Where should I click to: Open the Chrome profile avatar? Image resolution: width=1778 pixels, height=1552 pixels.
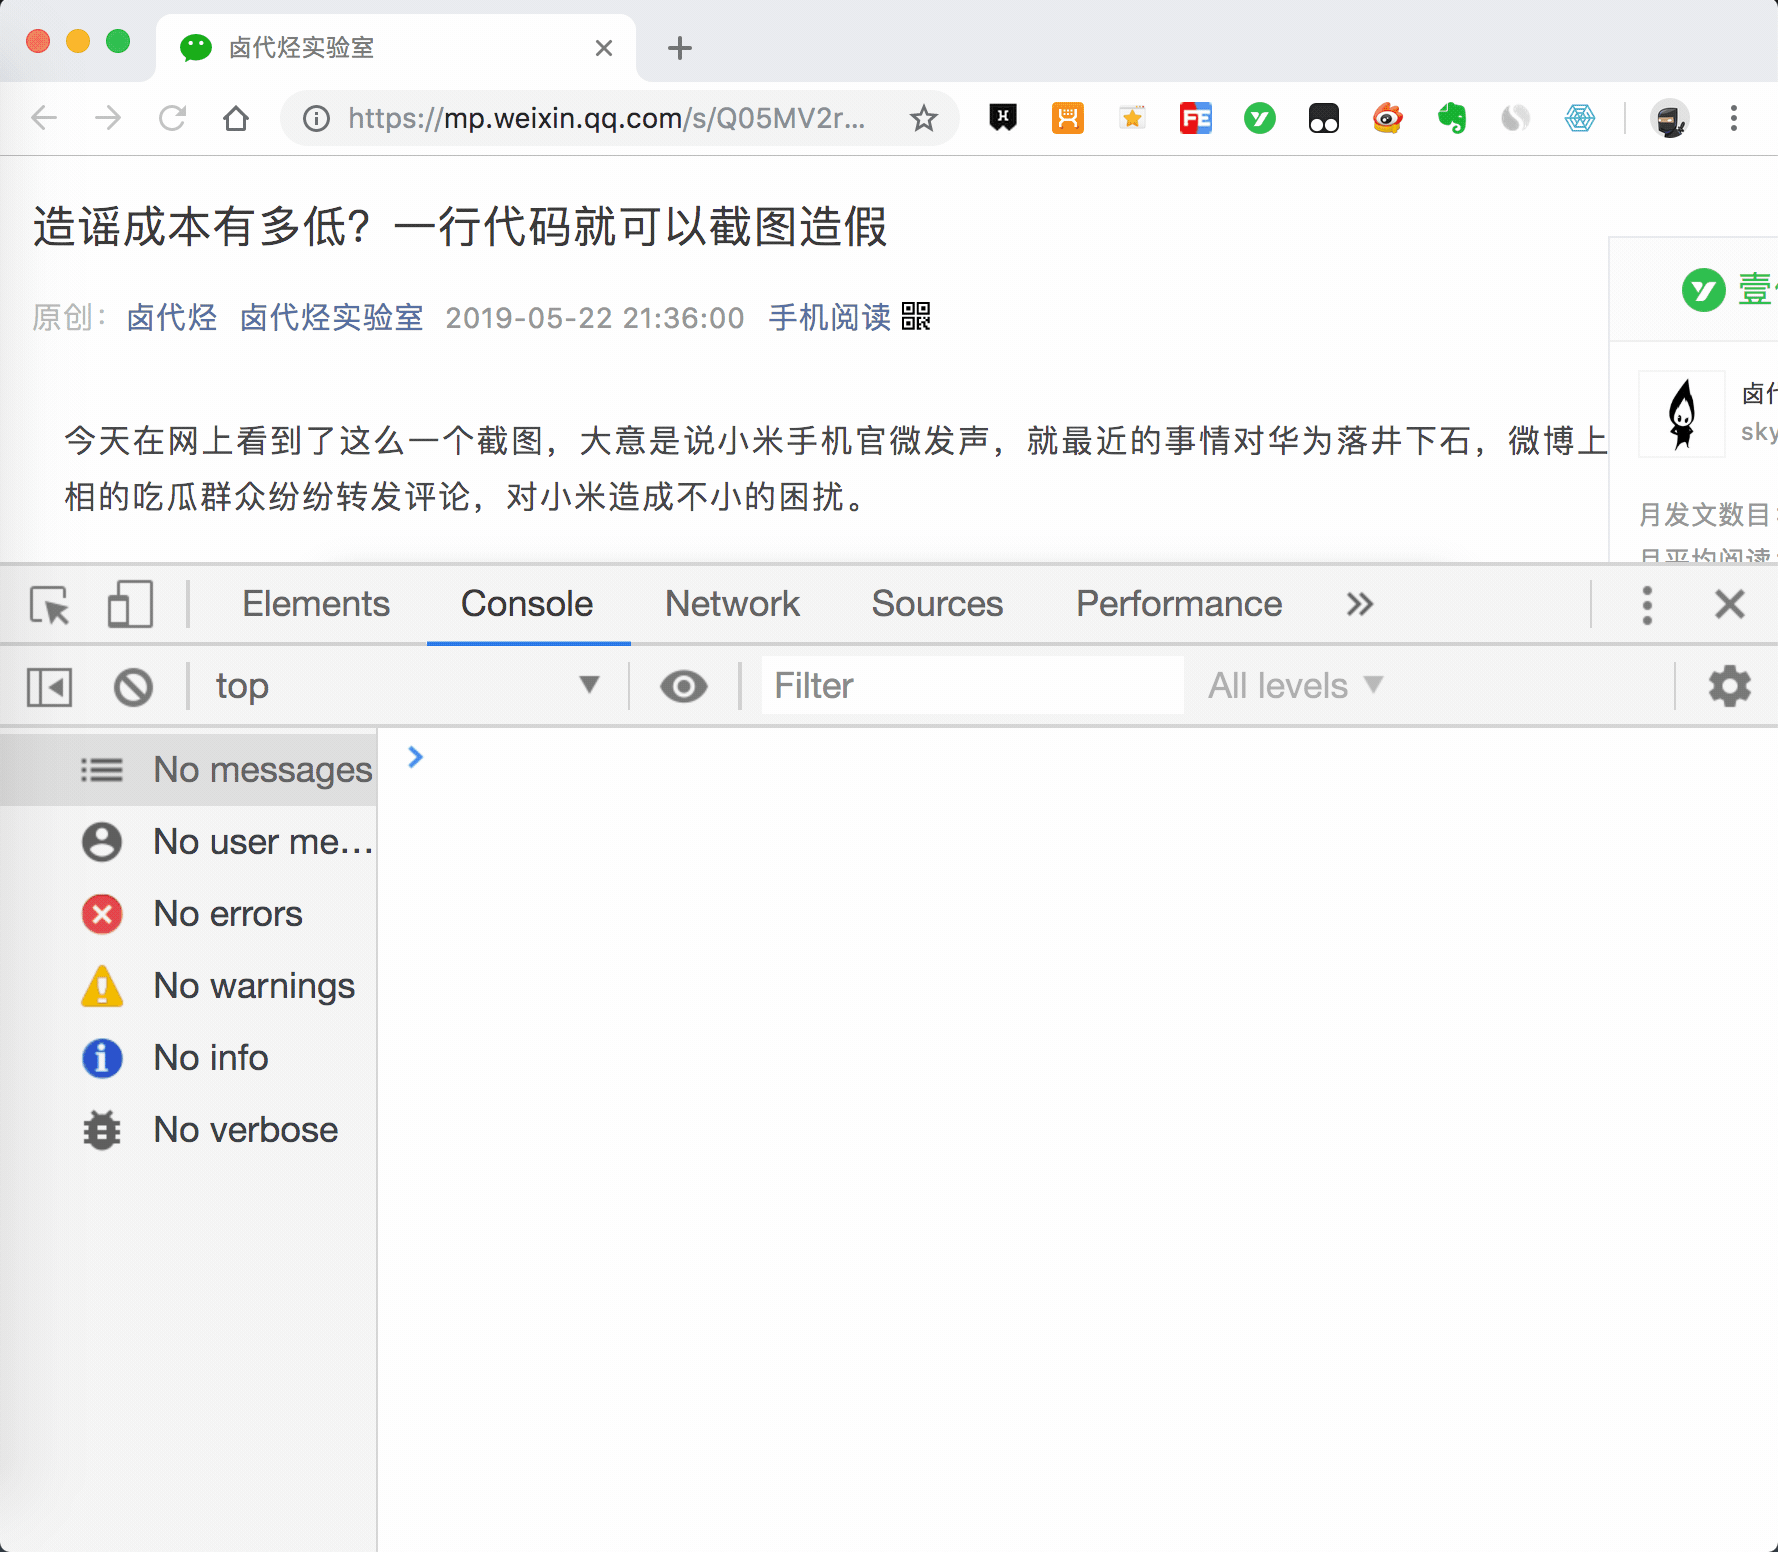(1670, 118)
